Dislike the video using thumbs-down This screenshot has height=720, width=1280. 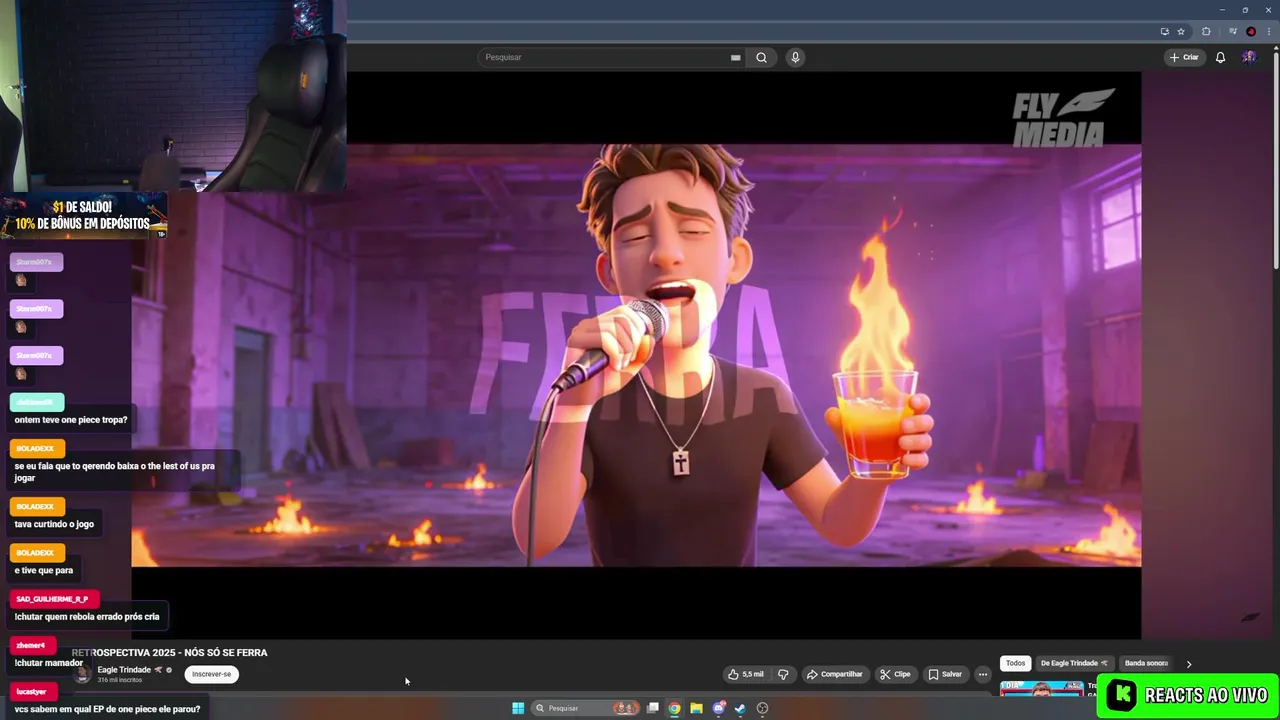783,674
